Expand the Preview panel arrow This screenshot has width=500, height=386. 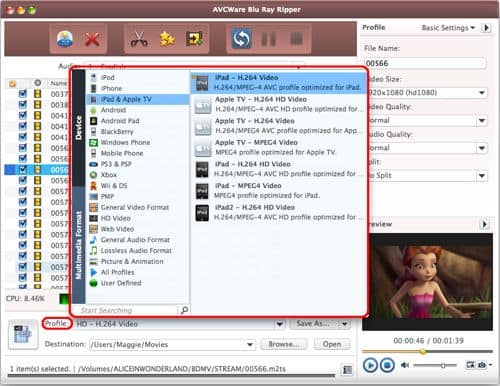click(x=485, y=224)
